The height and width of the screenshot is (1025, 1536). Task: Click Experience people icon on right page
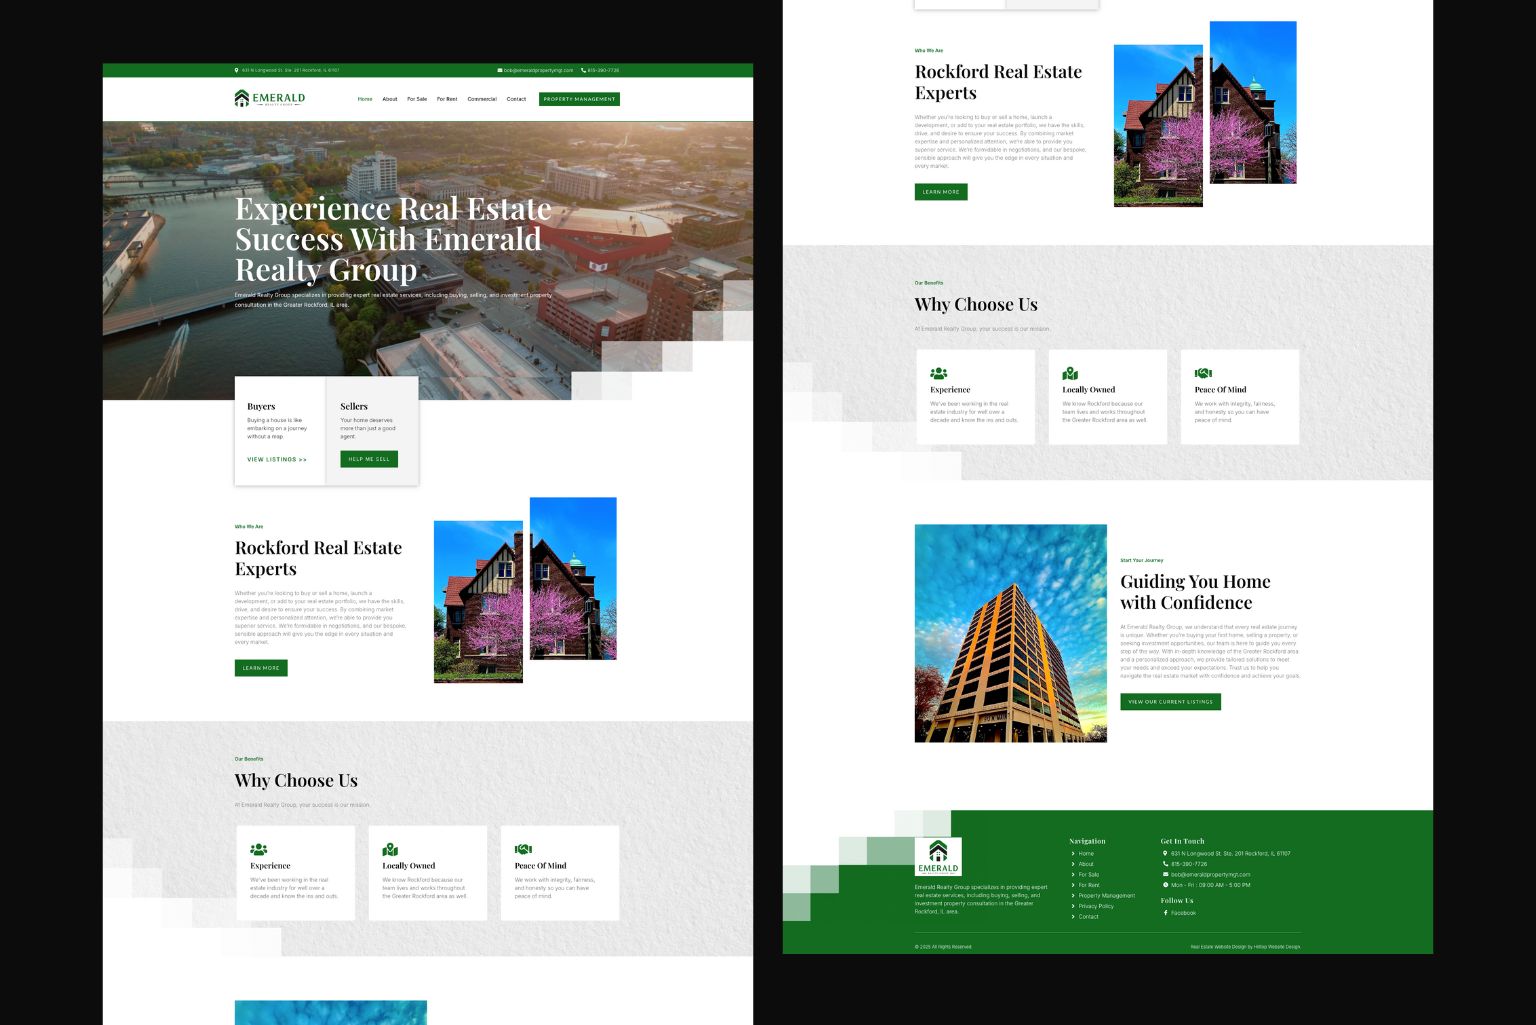pos(938,373)
